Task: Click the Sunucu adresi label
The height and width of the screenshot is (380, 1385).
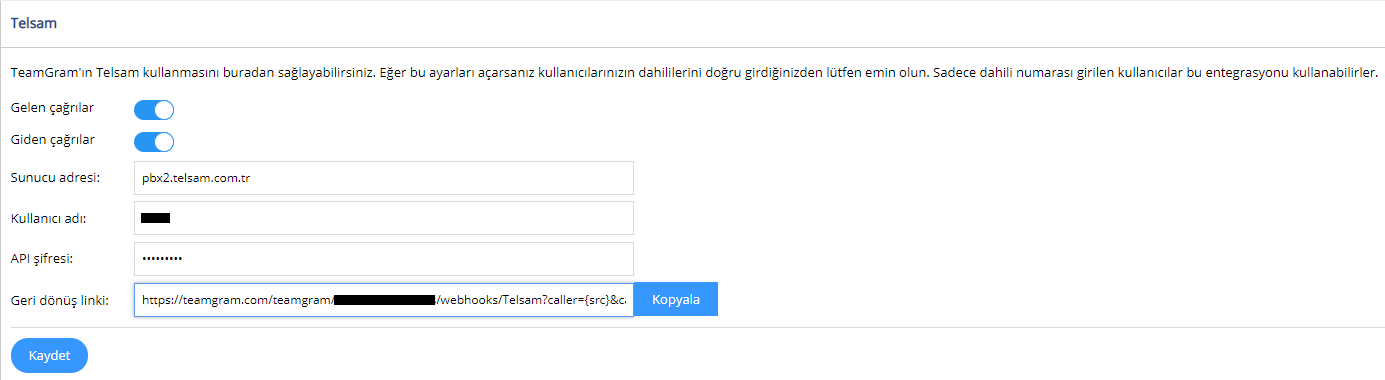Action: pos(55,178)
